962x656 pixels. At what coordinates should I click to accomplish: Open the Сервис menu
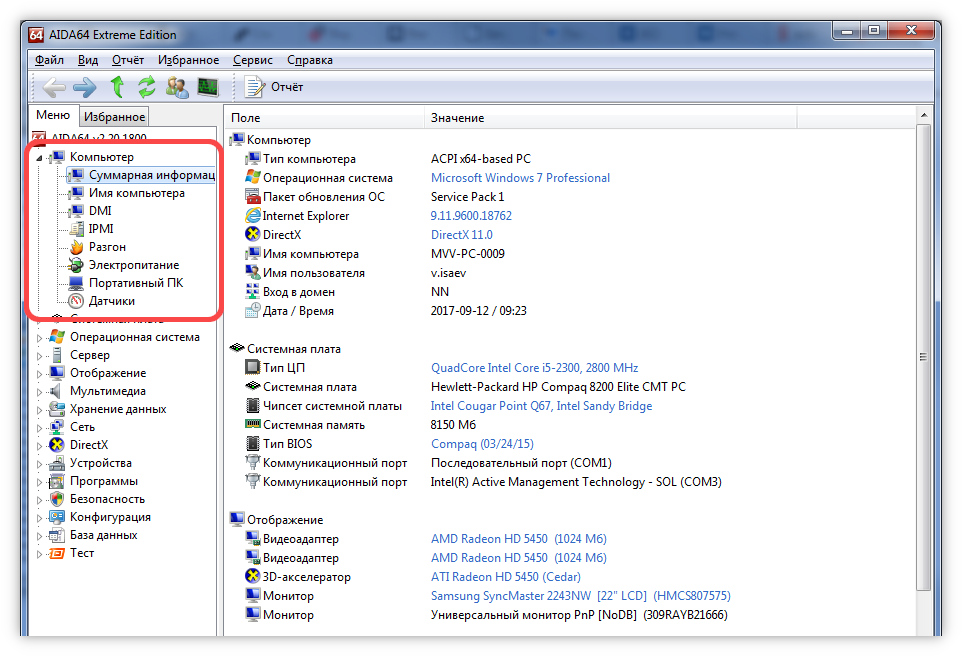(x=253, y=60)
